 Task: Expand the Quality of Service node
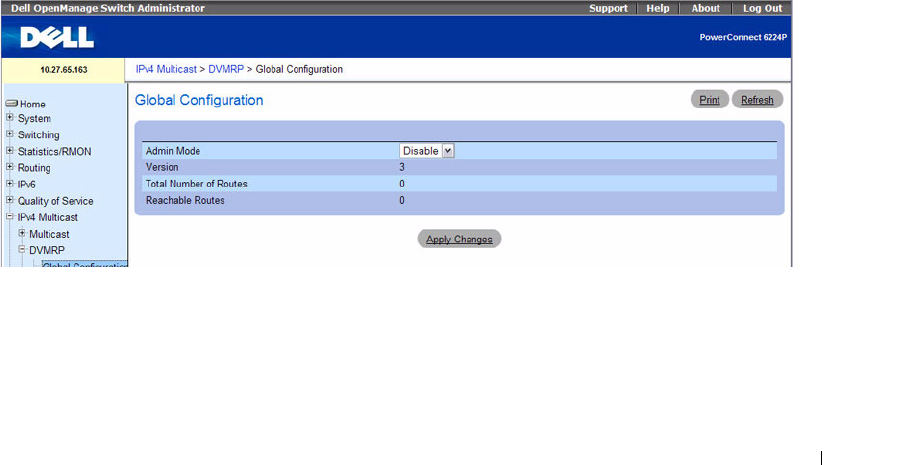[x=10, y=200]
